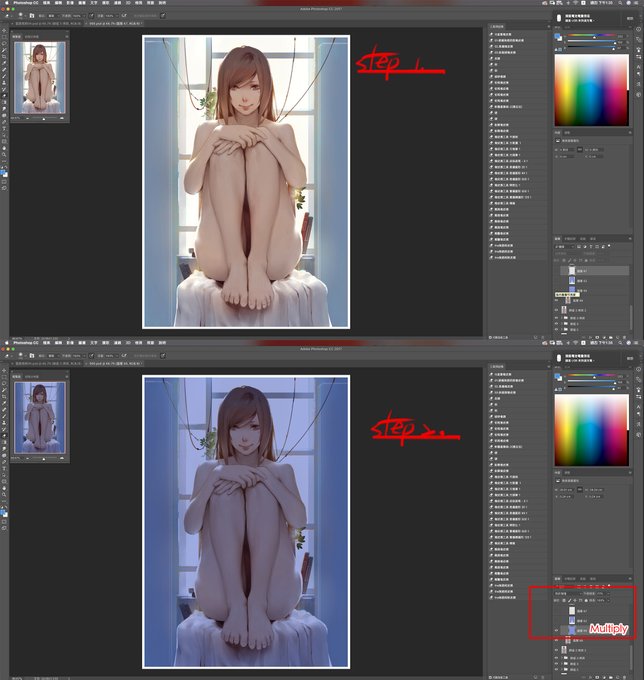The height and width of the screenshot is (680, 644).
Task: Open the blend mode dropdown in the bottom Layers panel
Action: [568, 593]
